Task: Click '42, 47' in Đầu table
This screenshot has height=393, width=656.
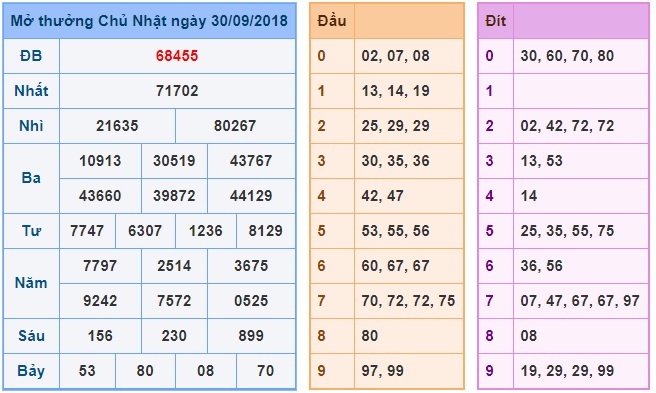Action: point(382,195)
